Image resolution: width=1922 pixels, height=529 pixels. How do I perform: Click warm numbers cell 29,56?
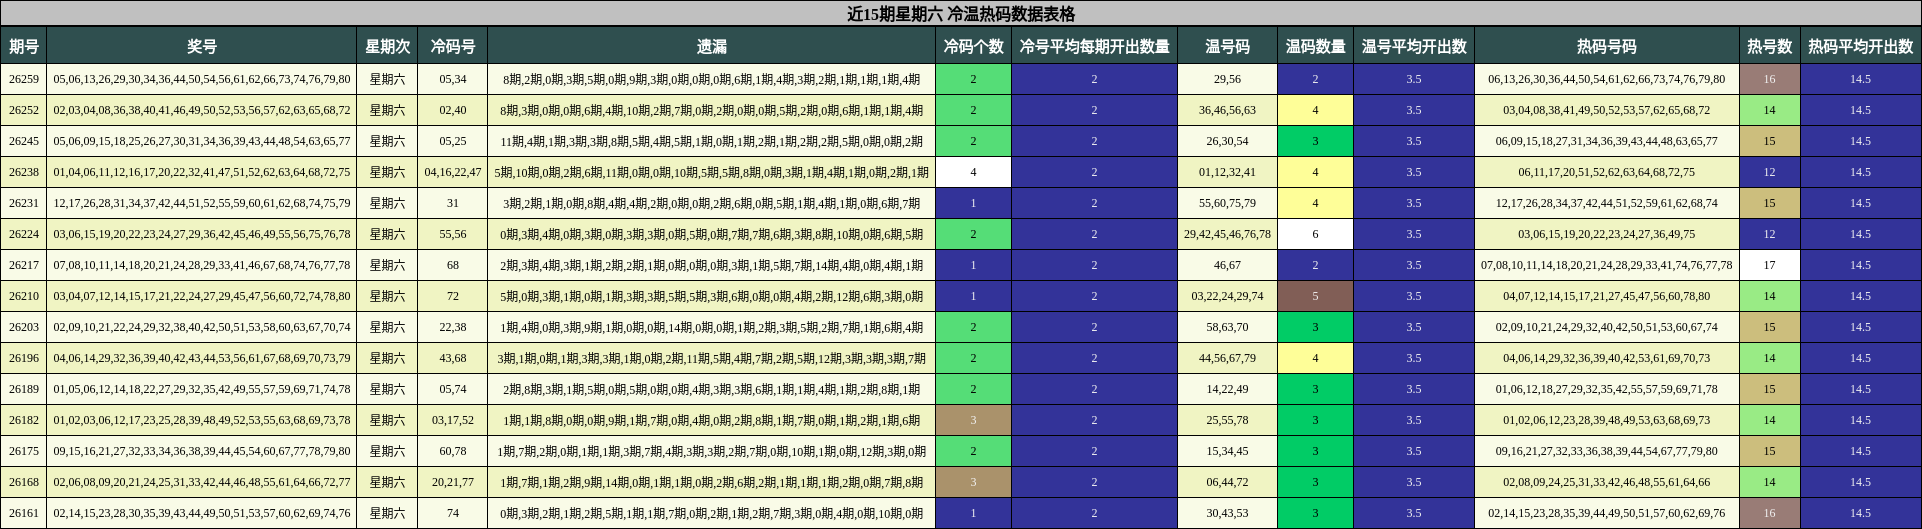click(x=1227, y=79)
